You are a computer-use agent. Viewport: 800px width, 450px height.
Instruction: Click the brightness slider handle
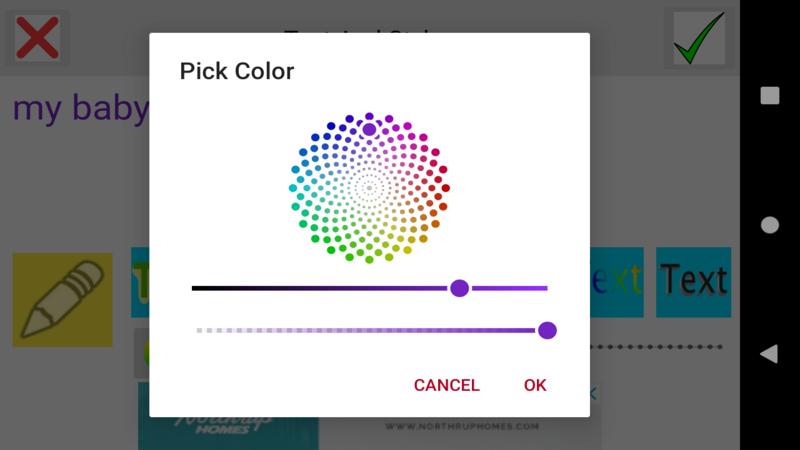pyautogui.click(x=459, y=288)
